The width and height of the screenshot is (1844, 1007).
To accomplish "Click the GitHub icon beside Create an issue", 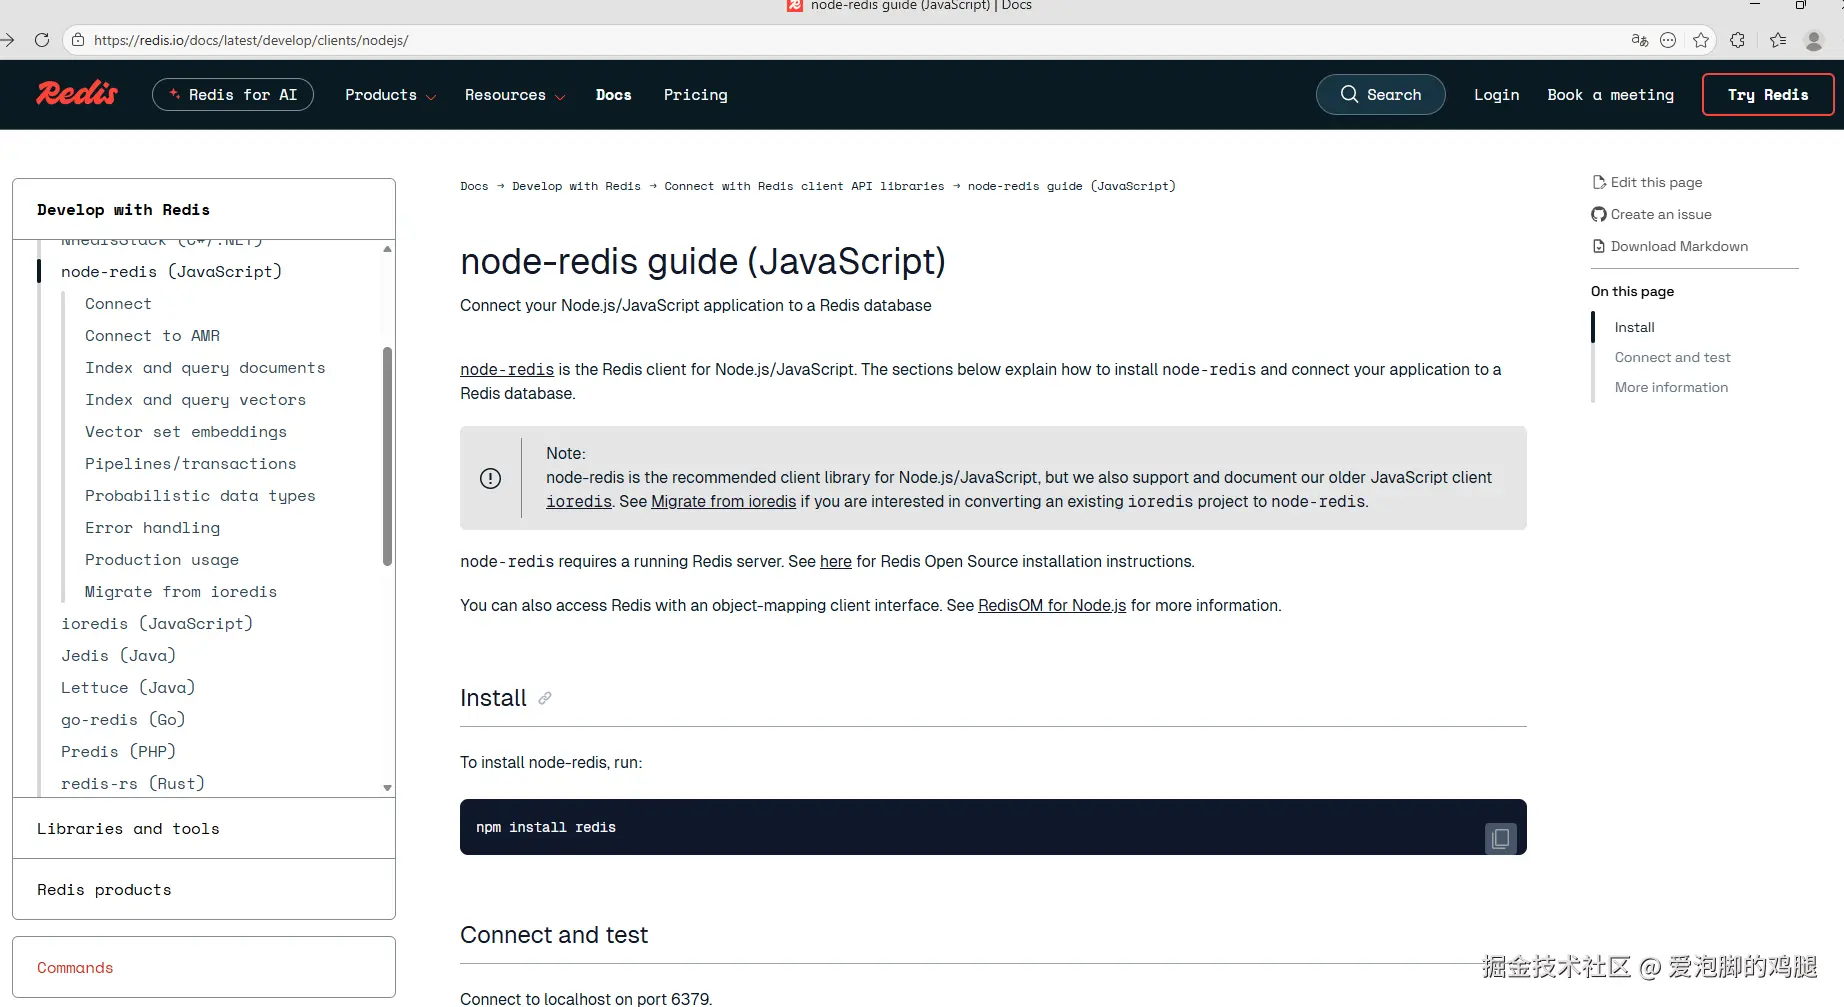I will click(x=1599, y=214).
